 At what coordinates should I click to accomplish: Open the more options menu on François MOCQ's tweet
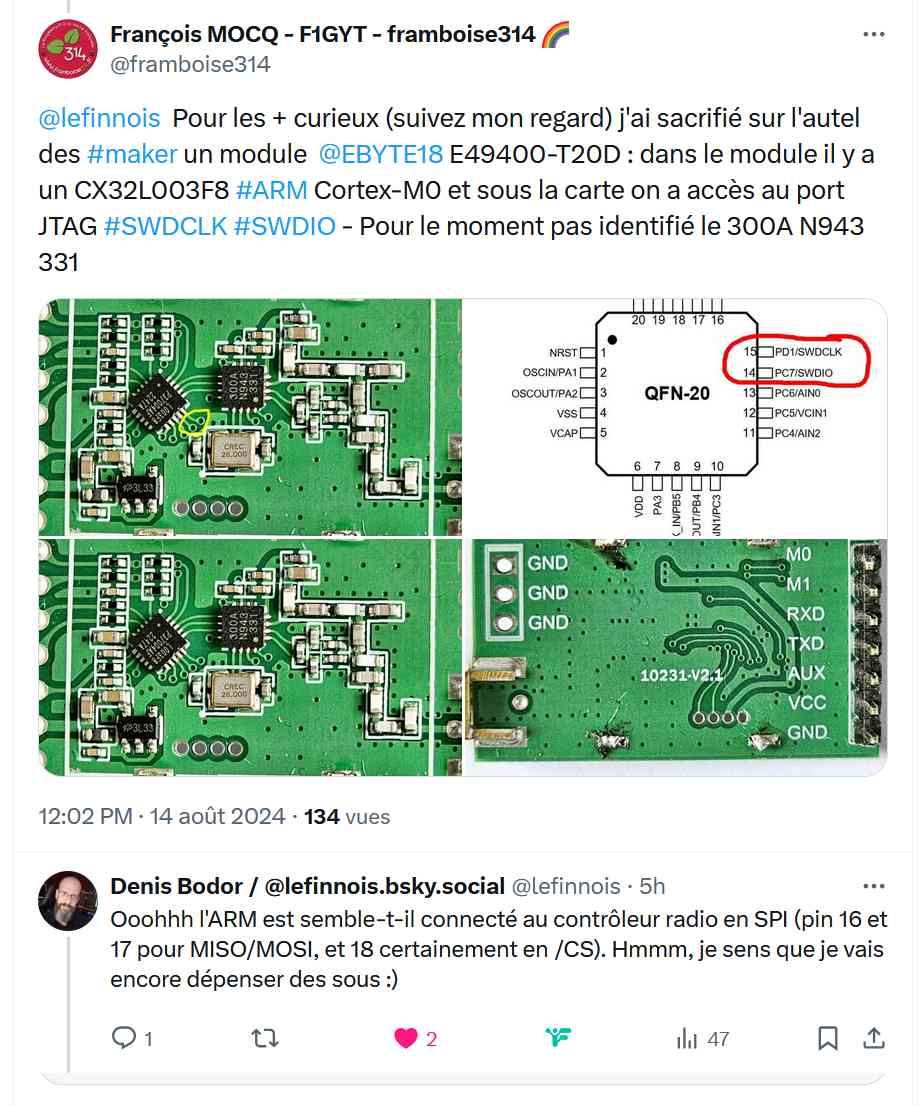873,35
